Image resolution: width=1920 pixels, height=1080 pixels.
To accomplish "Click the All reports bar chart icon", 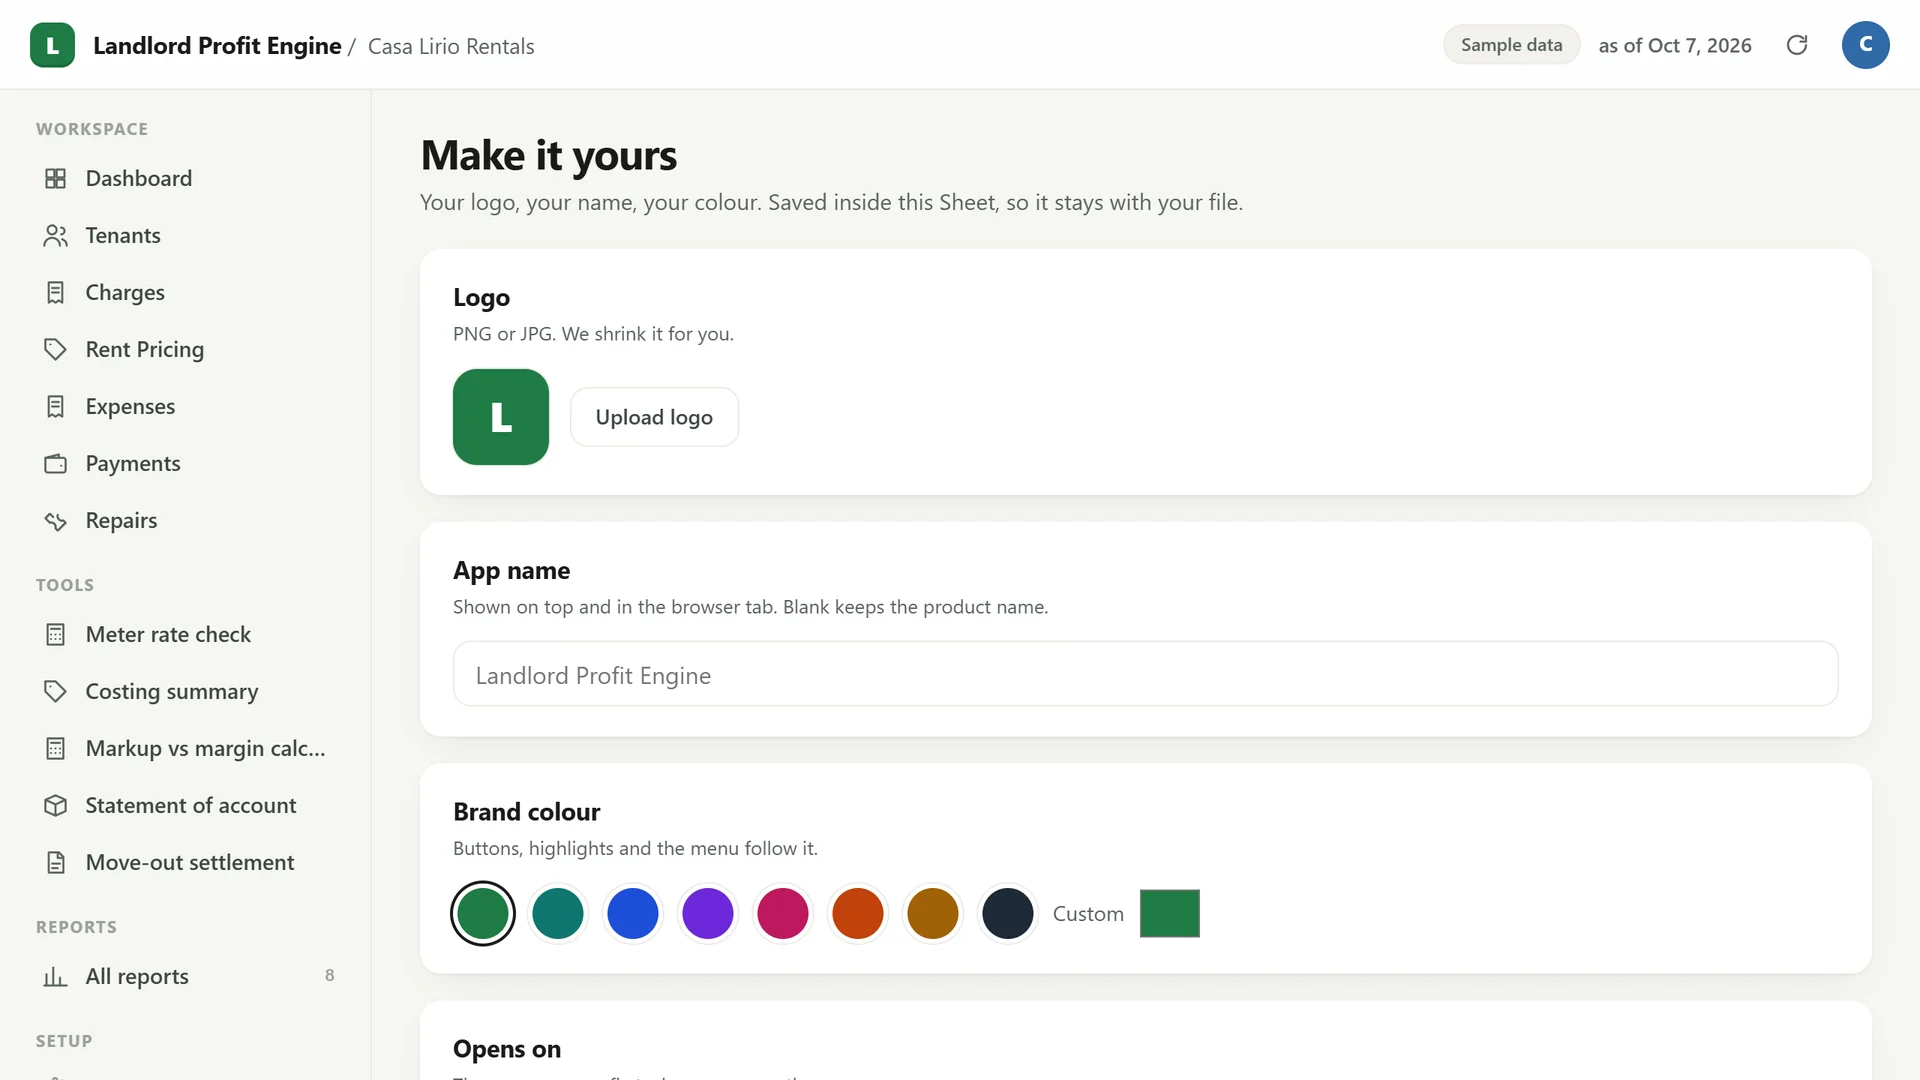I will [x=56, y=976].
